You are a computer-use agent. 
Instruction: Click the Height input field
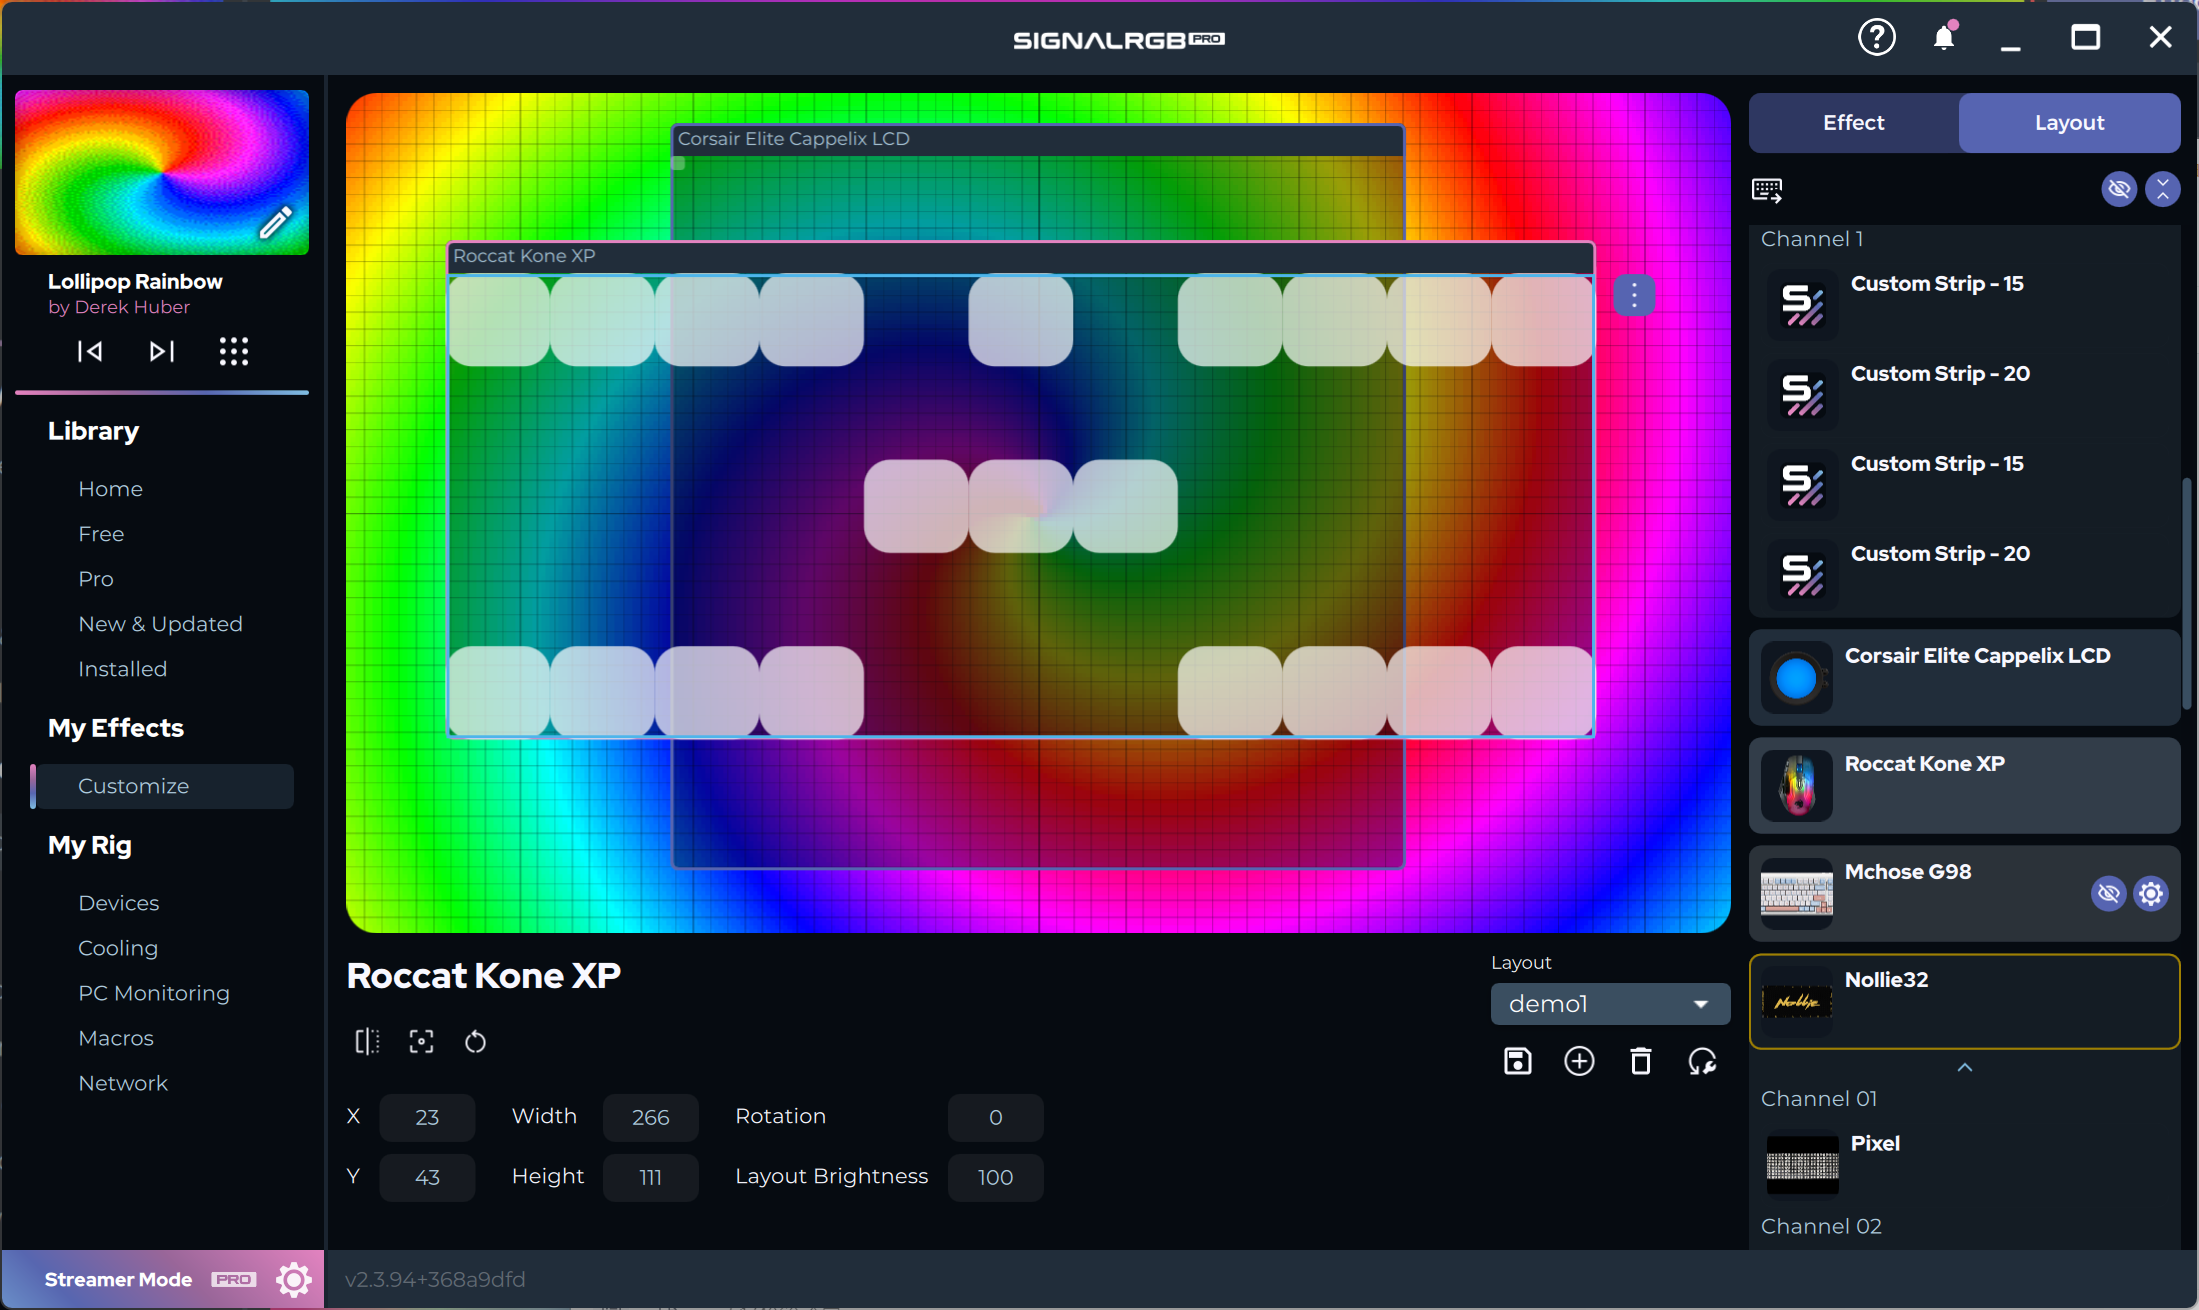[x=650, y=1177]
